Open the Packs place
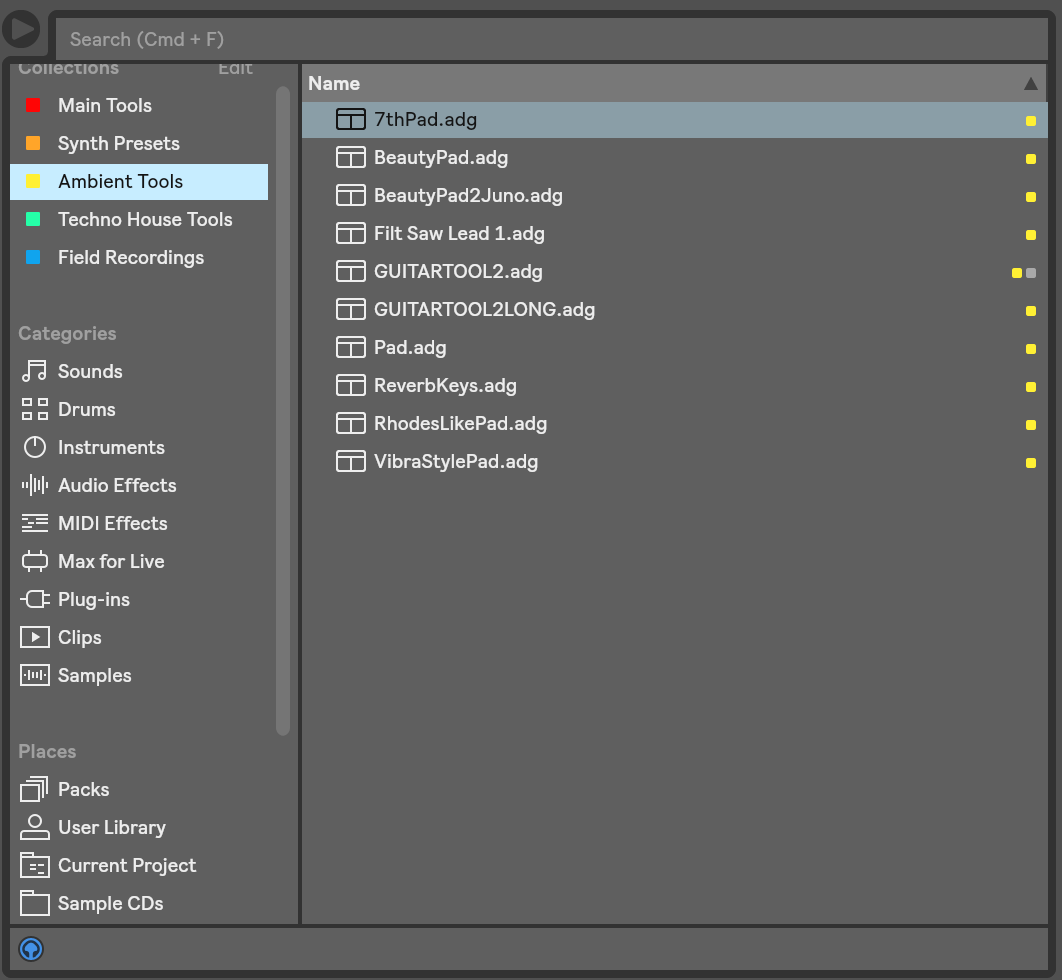This screenshot has width=1062, height=980. point(83,790)
